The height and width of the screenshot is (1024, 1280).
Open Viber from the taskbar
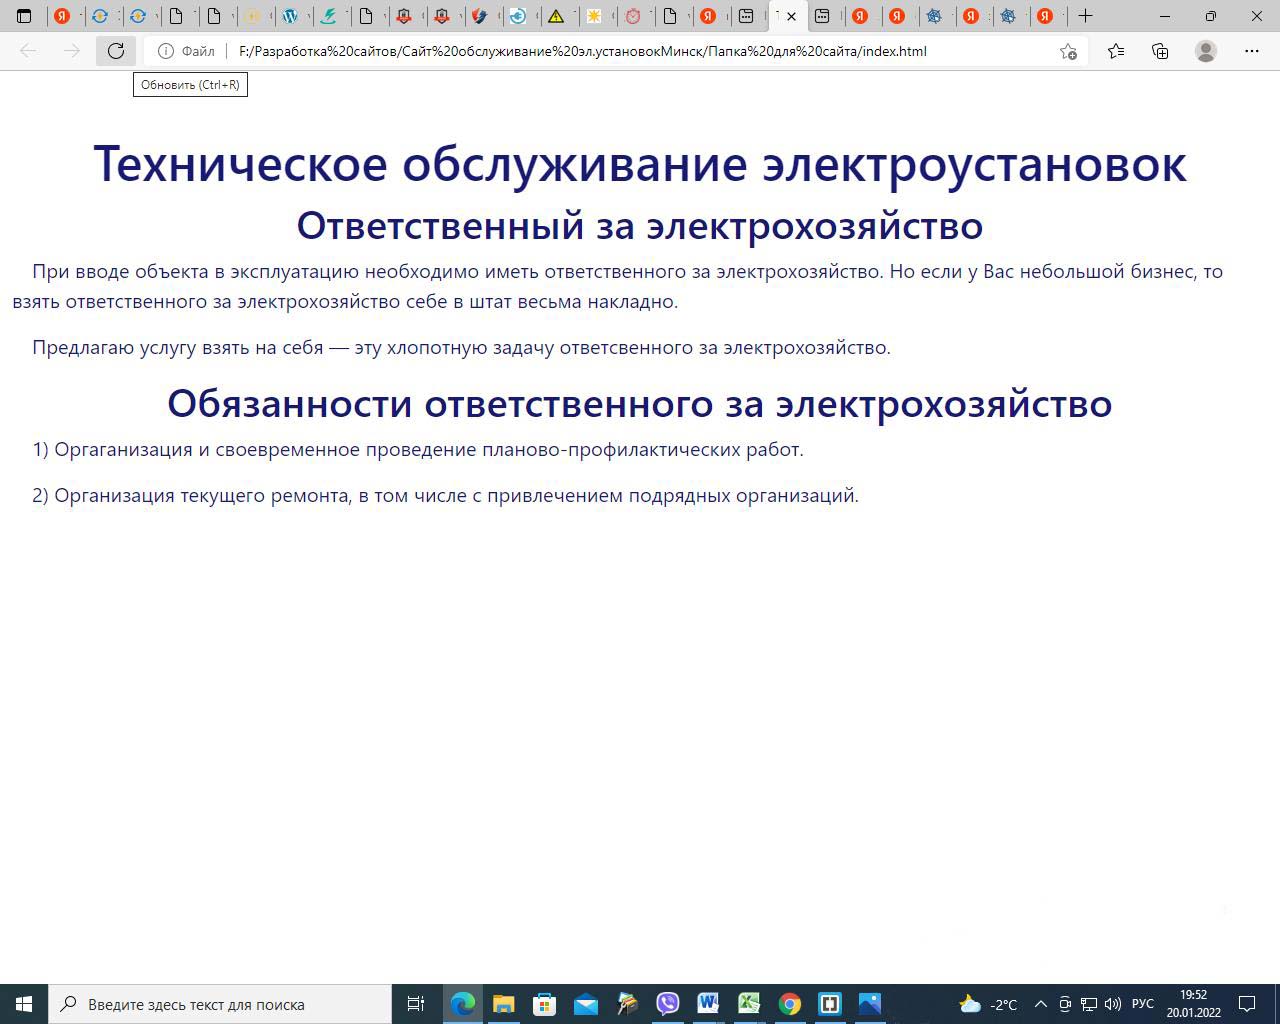667,1004
